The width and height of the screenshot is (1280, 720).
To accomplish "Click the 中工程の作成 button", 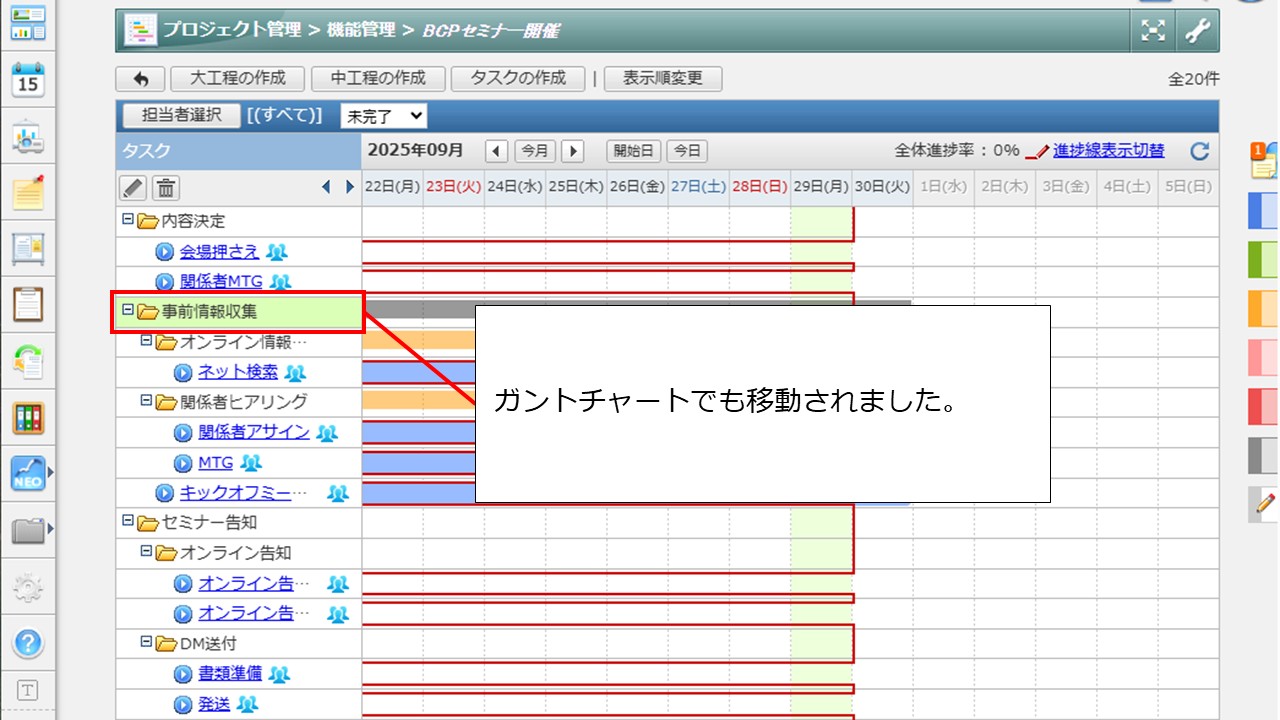I will point(378,79).
